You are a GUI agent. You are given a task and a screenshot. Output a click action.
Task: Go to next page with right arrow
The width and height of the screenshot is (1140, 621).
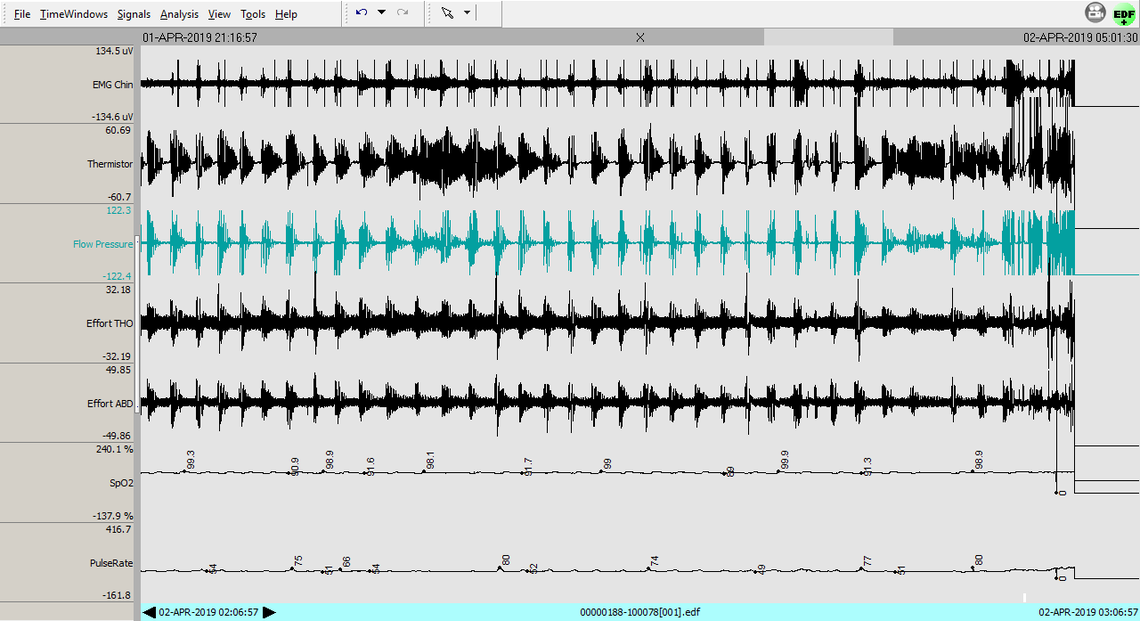269,612
